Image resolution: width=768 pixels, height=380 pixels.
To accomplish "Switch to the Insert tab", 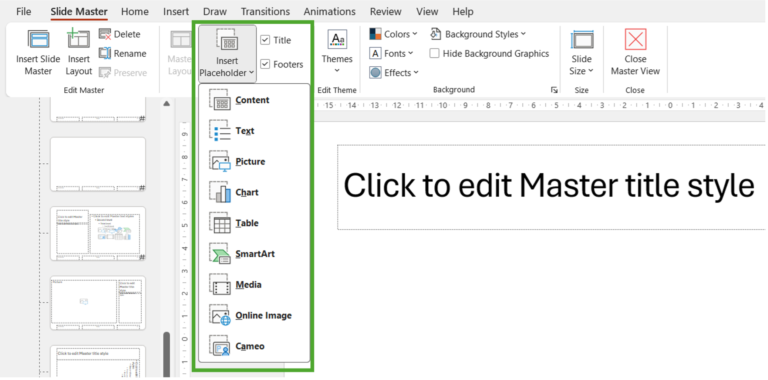I will point(176,11).
